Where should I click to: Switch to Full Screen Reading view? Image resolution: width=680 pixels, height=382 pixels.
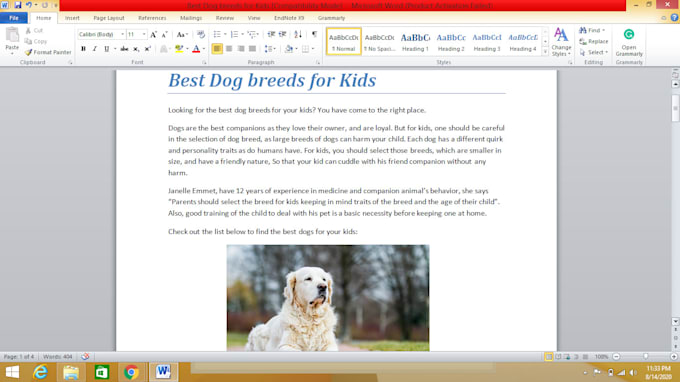pyautogui.click(x=558, y=357)
